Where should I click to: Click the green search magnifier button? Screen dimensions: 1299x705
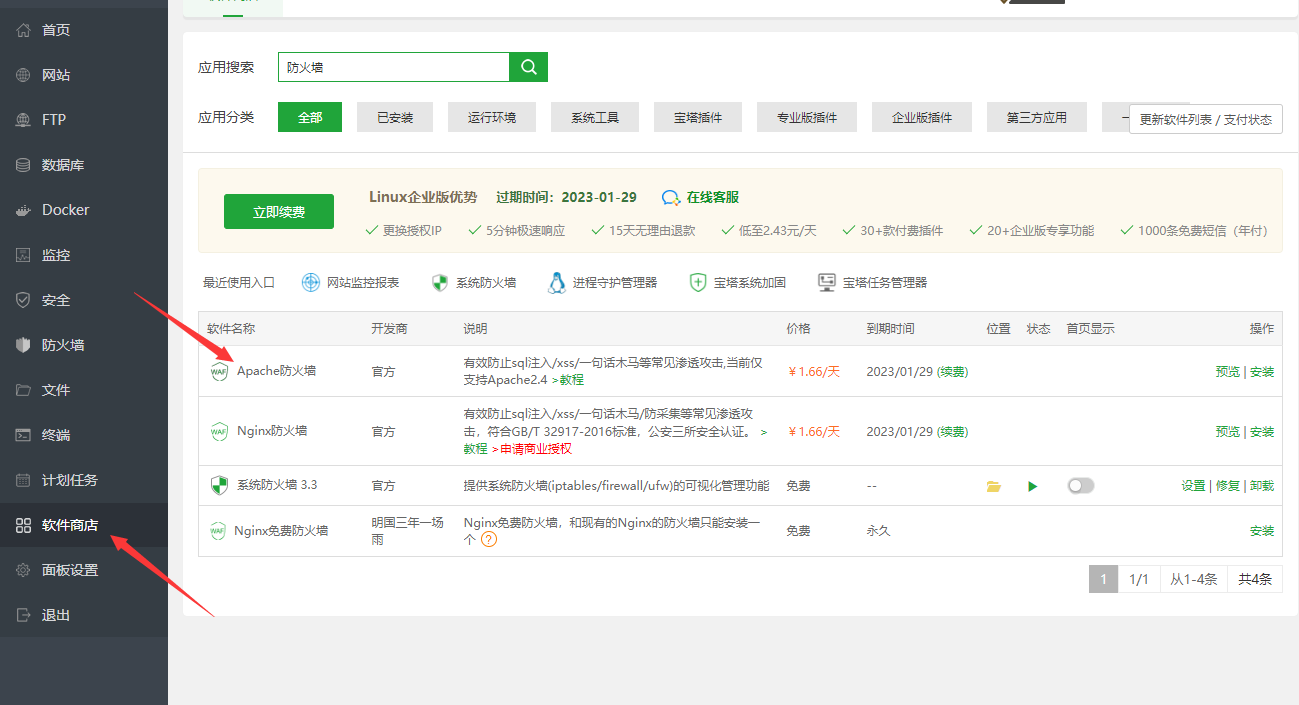click(529, 67)
